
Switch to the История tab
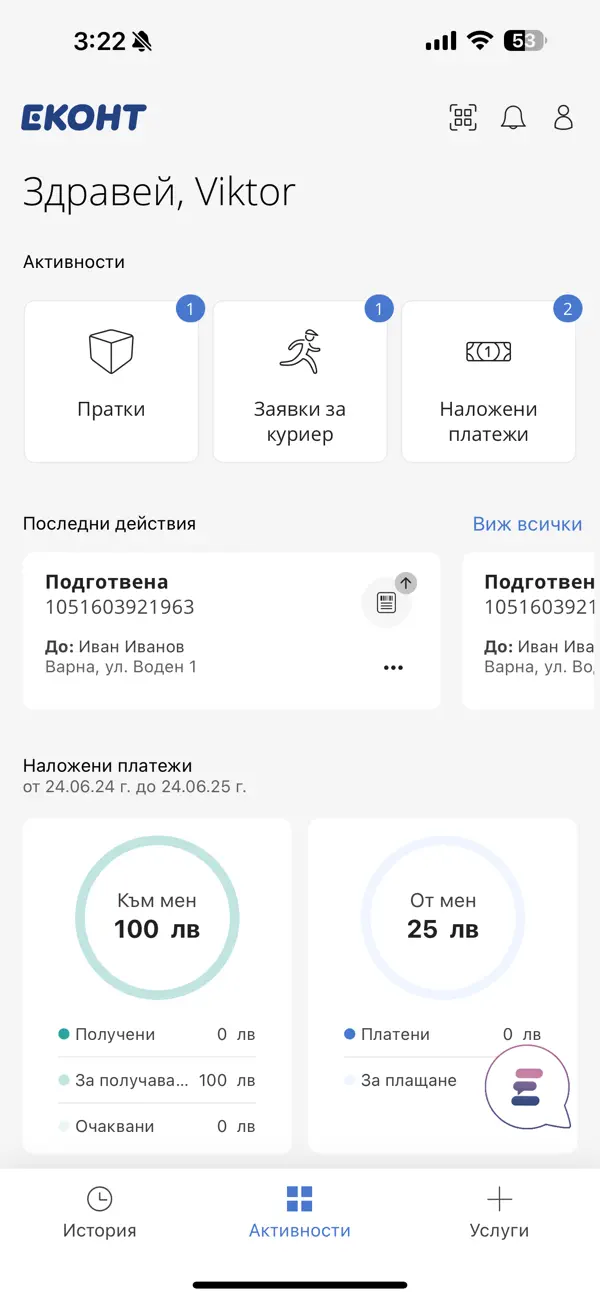click(x=99, y=1212)
